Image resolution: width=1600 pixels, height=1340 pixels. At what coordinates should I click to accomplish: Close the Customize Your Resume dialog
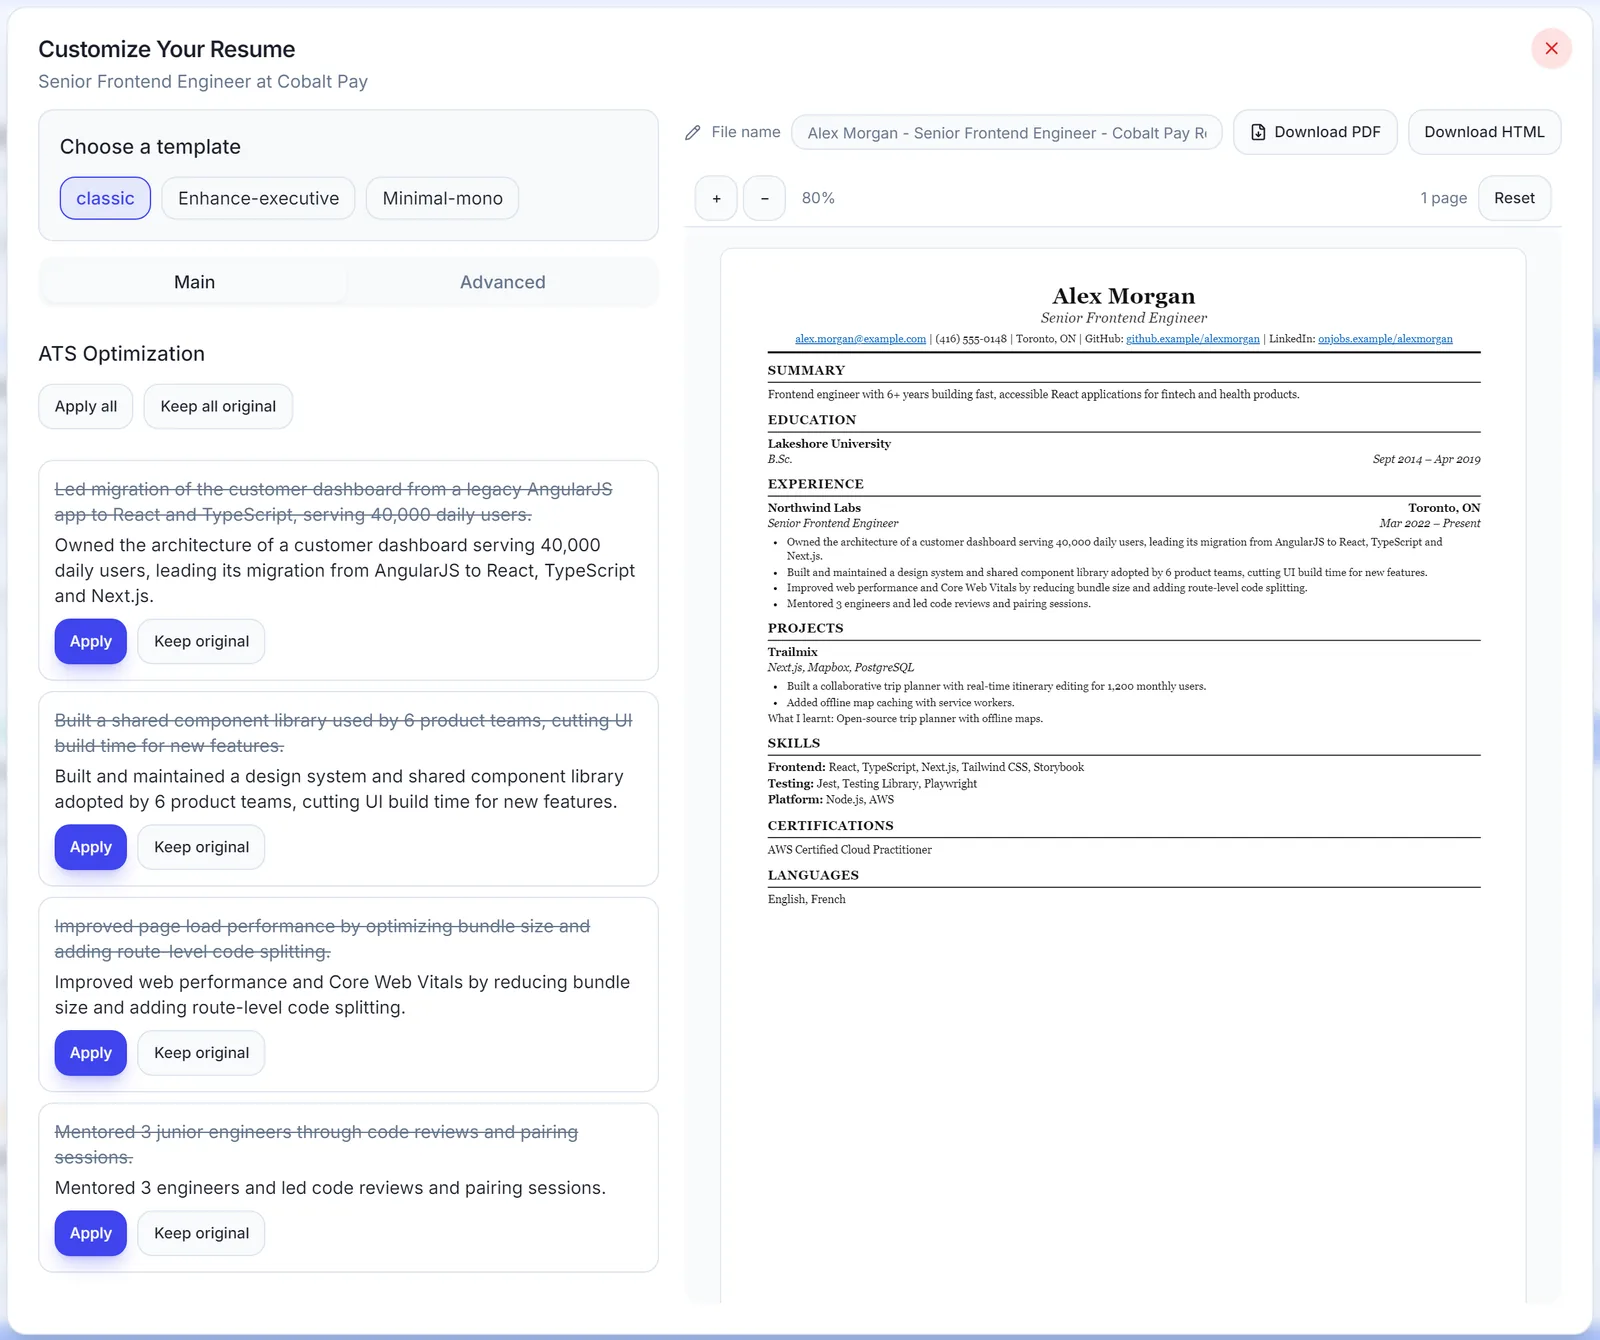click(1551, 48)
